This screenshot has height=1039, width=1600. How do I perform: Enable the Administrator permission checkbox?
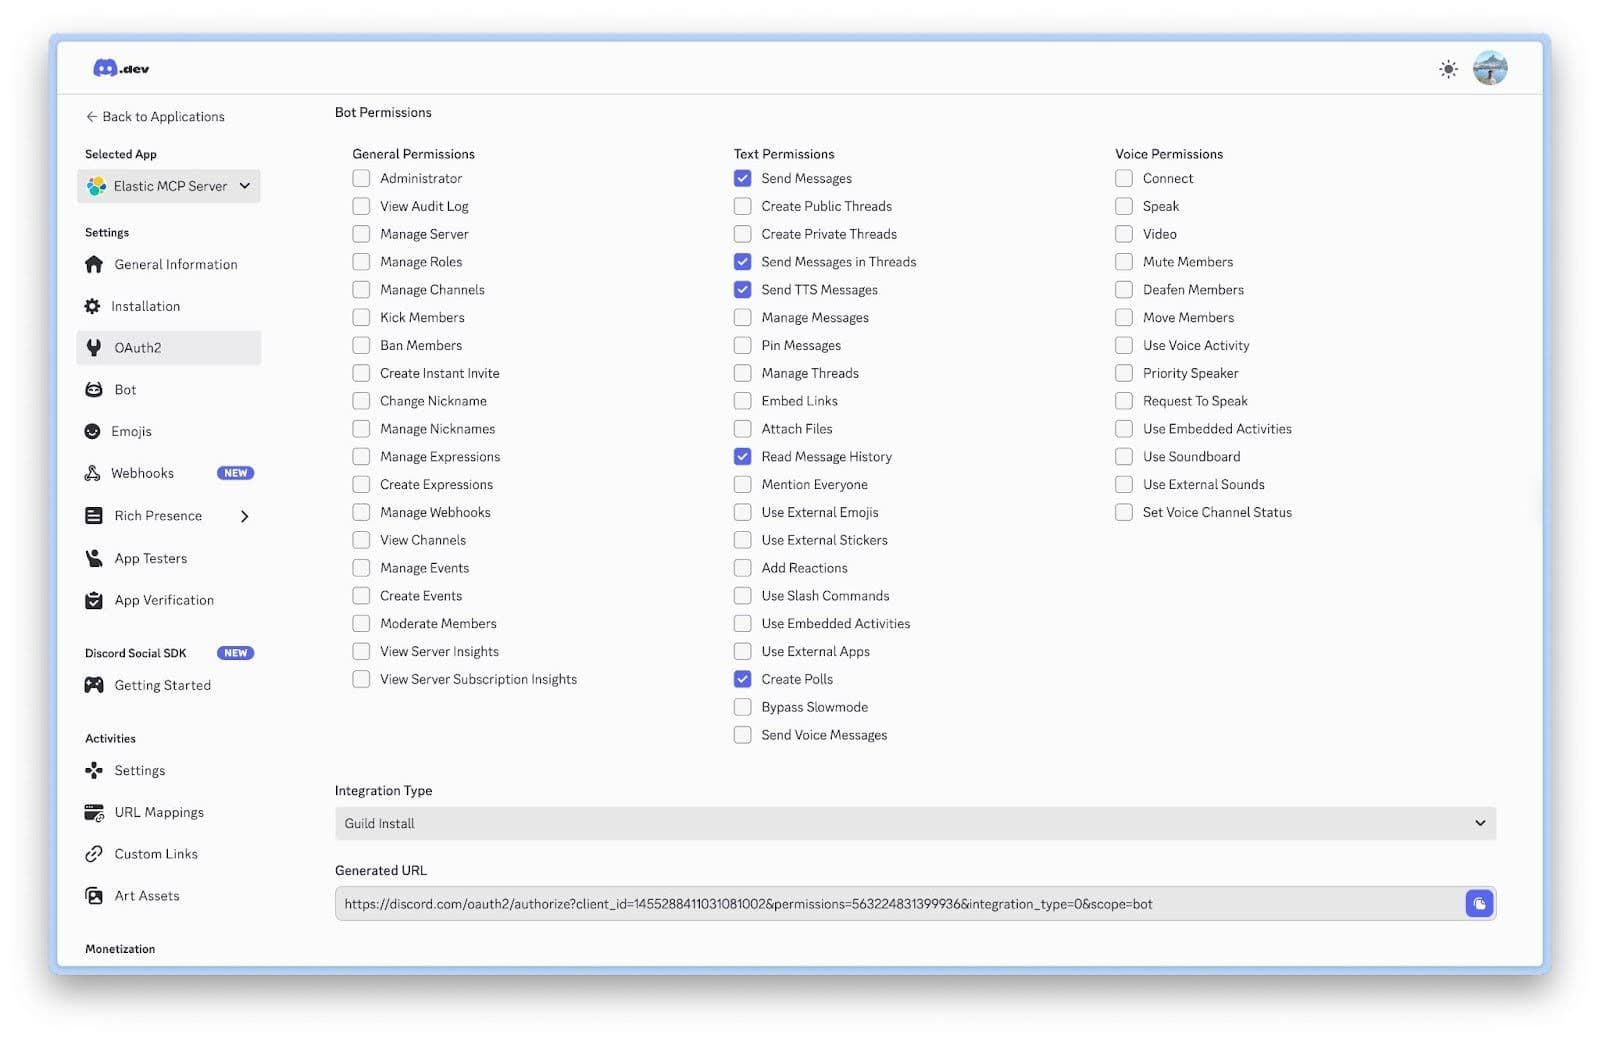361,178
